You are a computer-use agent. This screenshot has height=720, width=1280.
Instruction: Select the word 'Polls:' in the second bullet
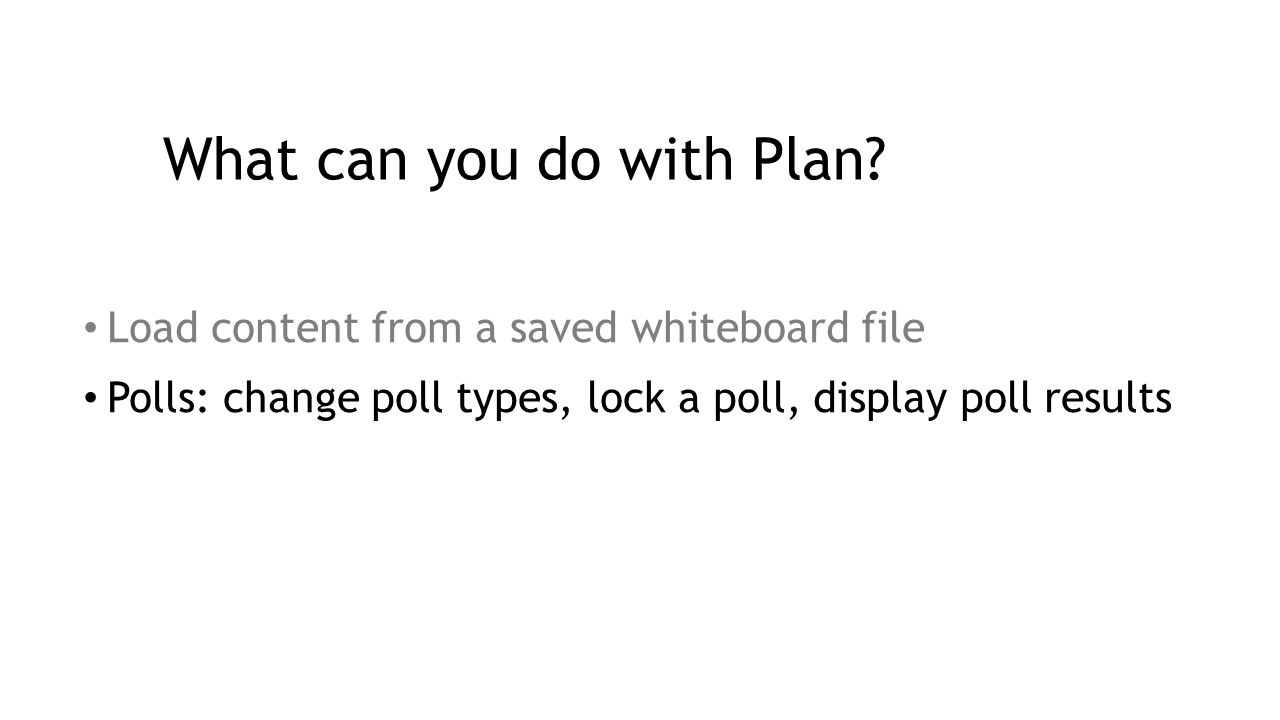click(160, 398)
